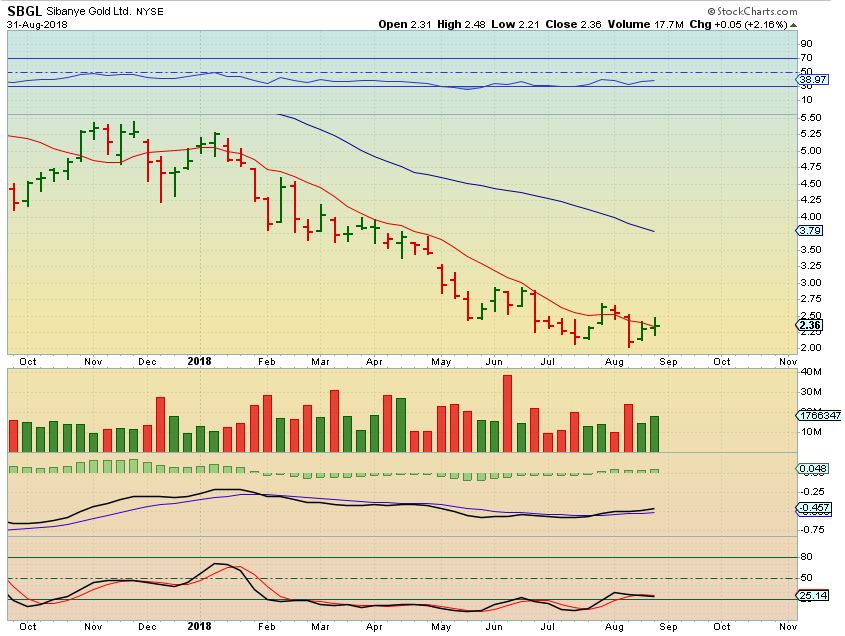Click the 2.00 price axis label
This screenshot has height=636, width=845.
(811, 348)
